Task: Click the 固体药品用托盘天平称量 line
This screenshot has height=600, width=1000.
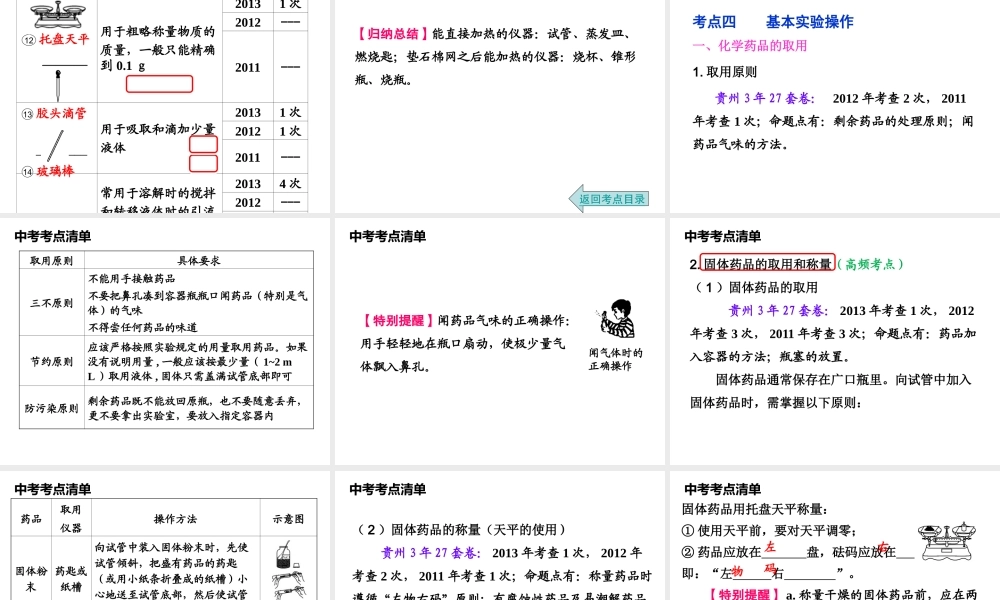Action: point(754,509)
